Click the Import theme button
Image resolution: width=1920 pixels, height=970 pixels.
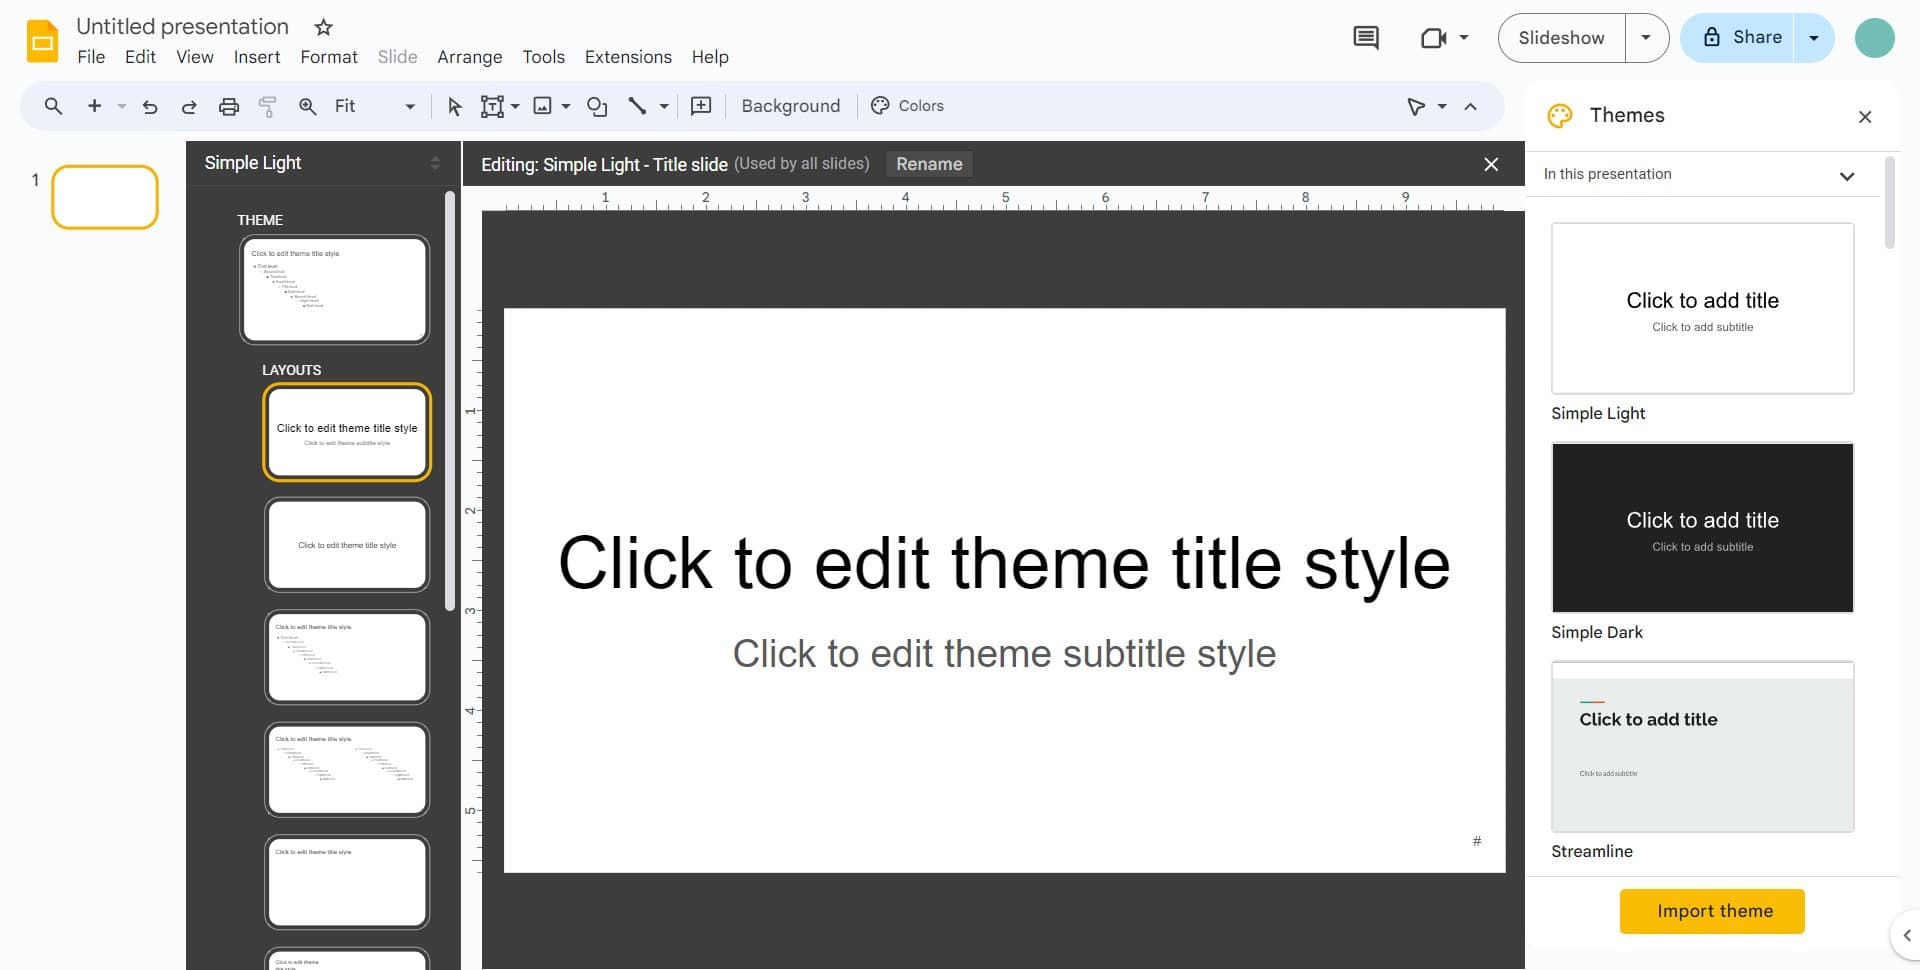(1712, 911)
